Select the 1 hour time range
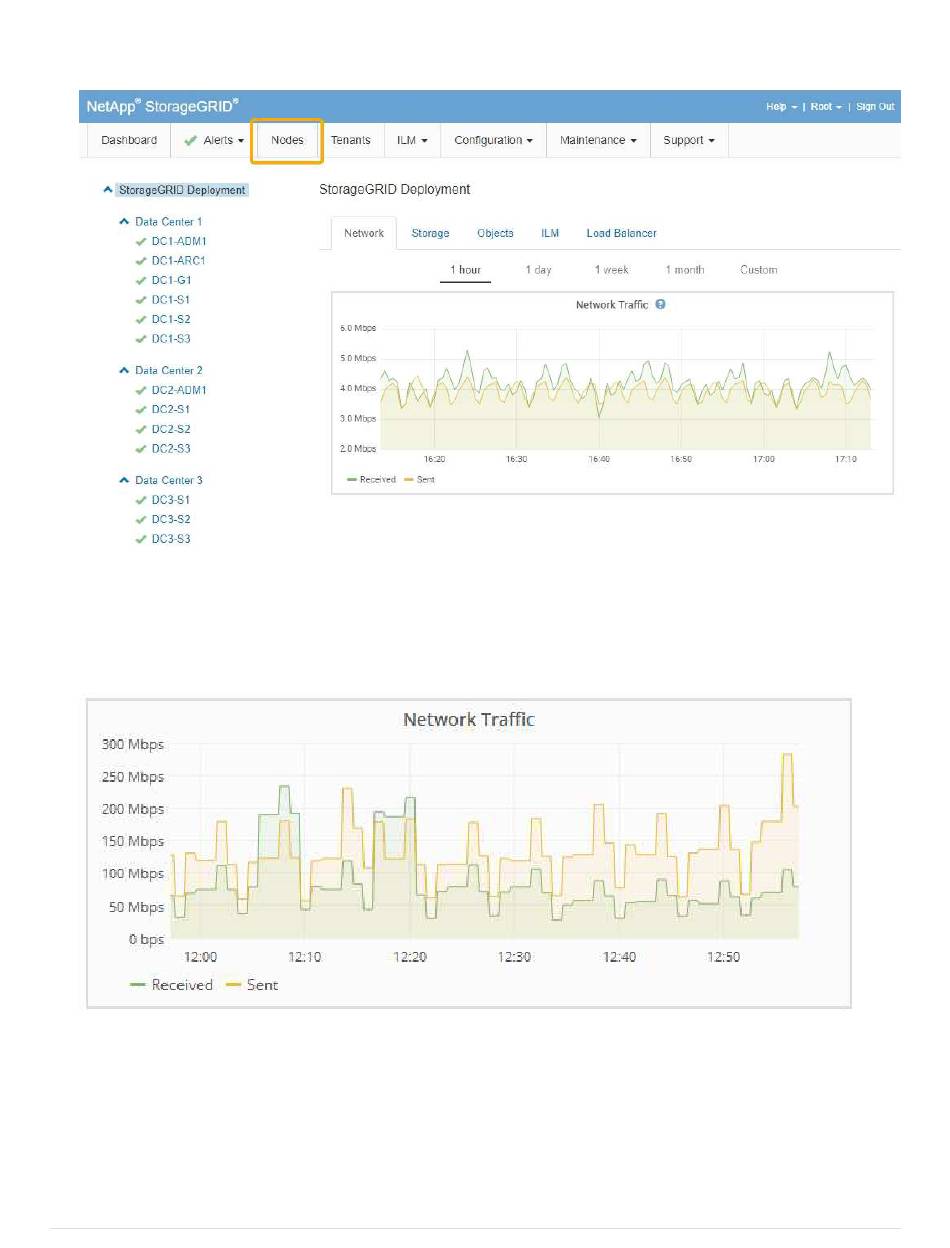Image resolution: width=950 pixels, height=1248 pixels. pyautogui.click(x=466, y=270)
